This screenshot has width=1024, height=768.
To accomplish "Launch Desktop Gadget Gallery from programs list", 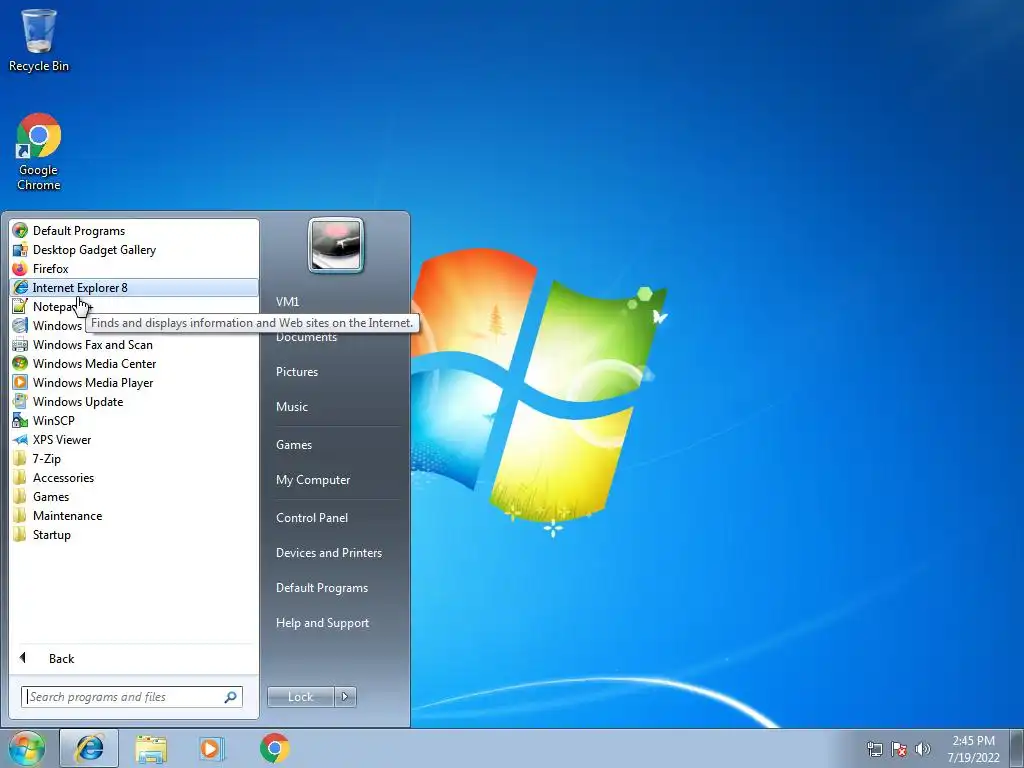I will [134, 249].
